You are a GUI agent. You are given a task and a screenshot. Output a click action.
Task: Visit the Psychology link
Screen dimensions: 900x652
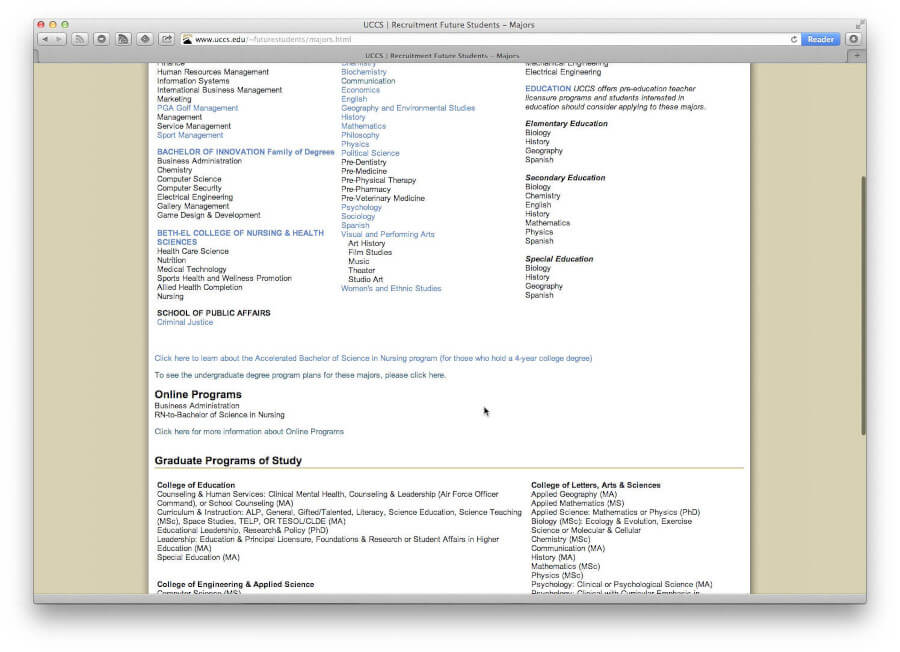[361, 207]
